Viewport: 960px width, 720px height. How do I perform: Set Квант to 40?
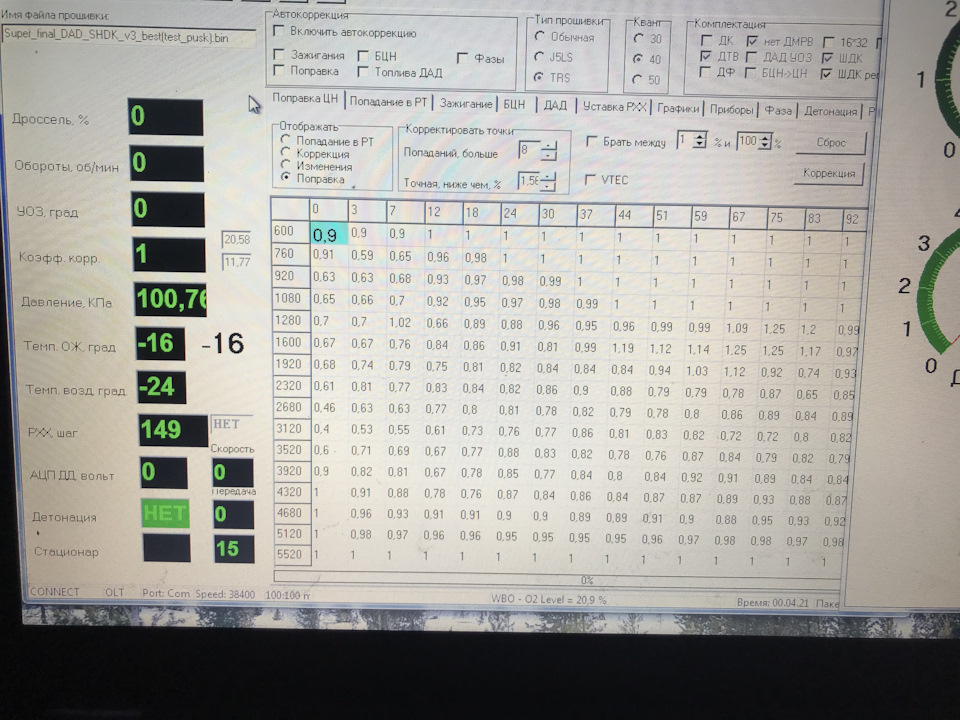(x=638, y=59)
